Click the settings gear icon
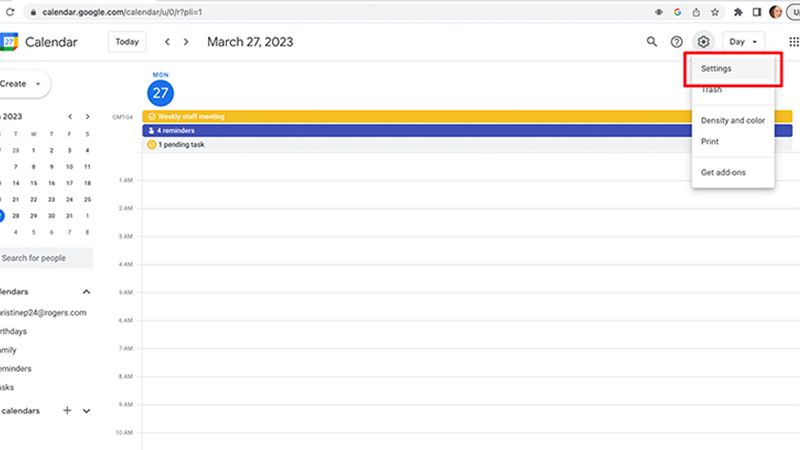The width and height of the screenshot is (800, 450). (704, 42)
